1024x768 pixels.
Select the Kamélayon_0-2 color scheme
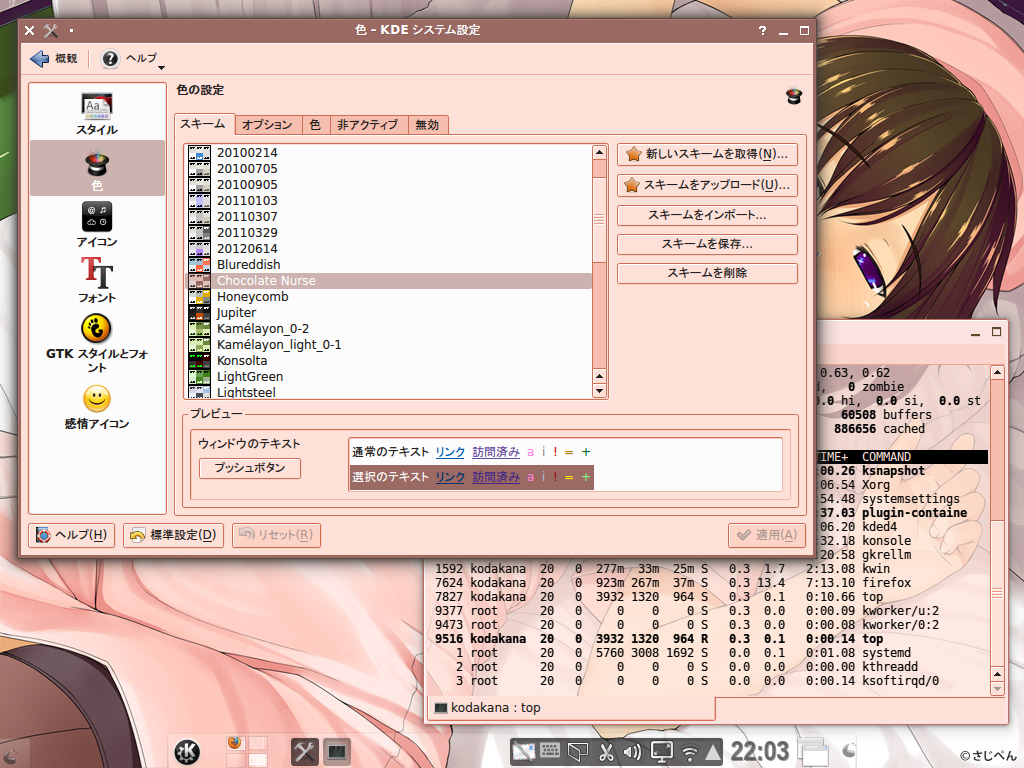tap(389, 328)
